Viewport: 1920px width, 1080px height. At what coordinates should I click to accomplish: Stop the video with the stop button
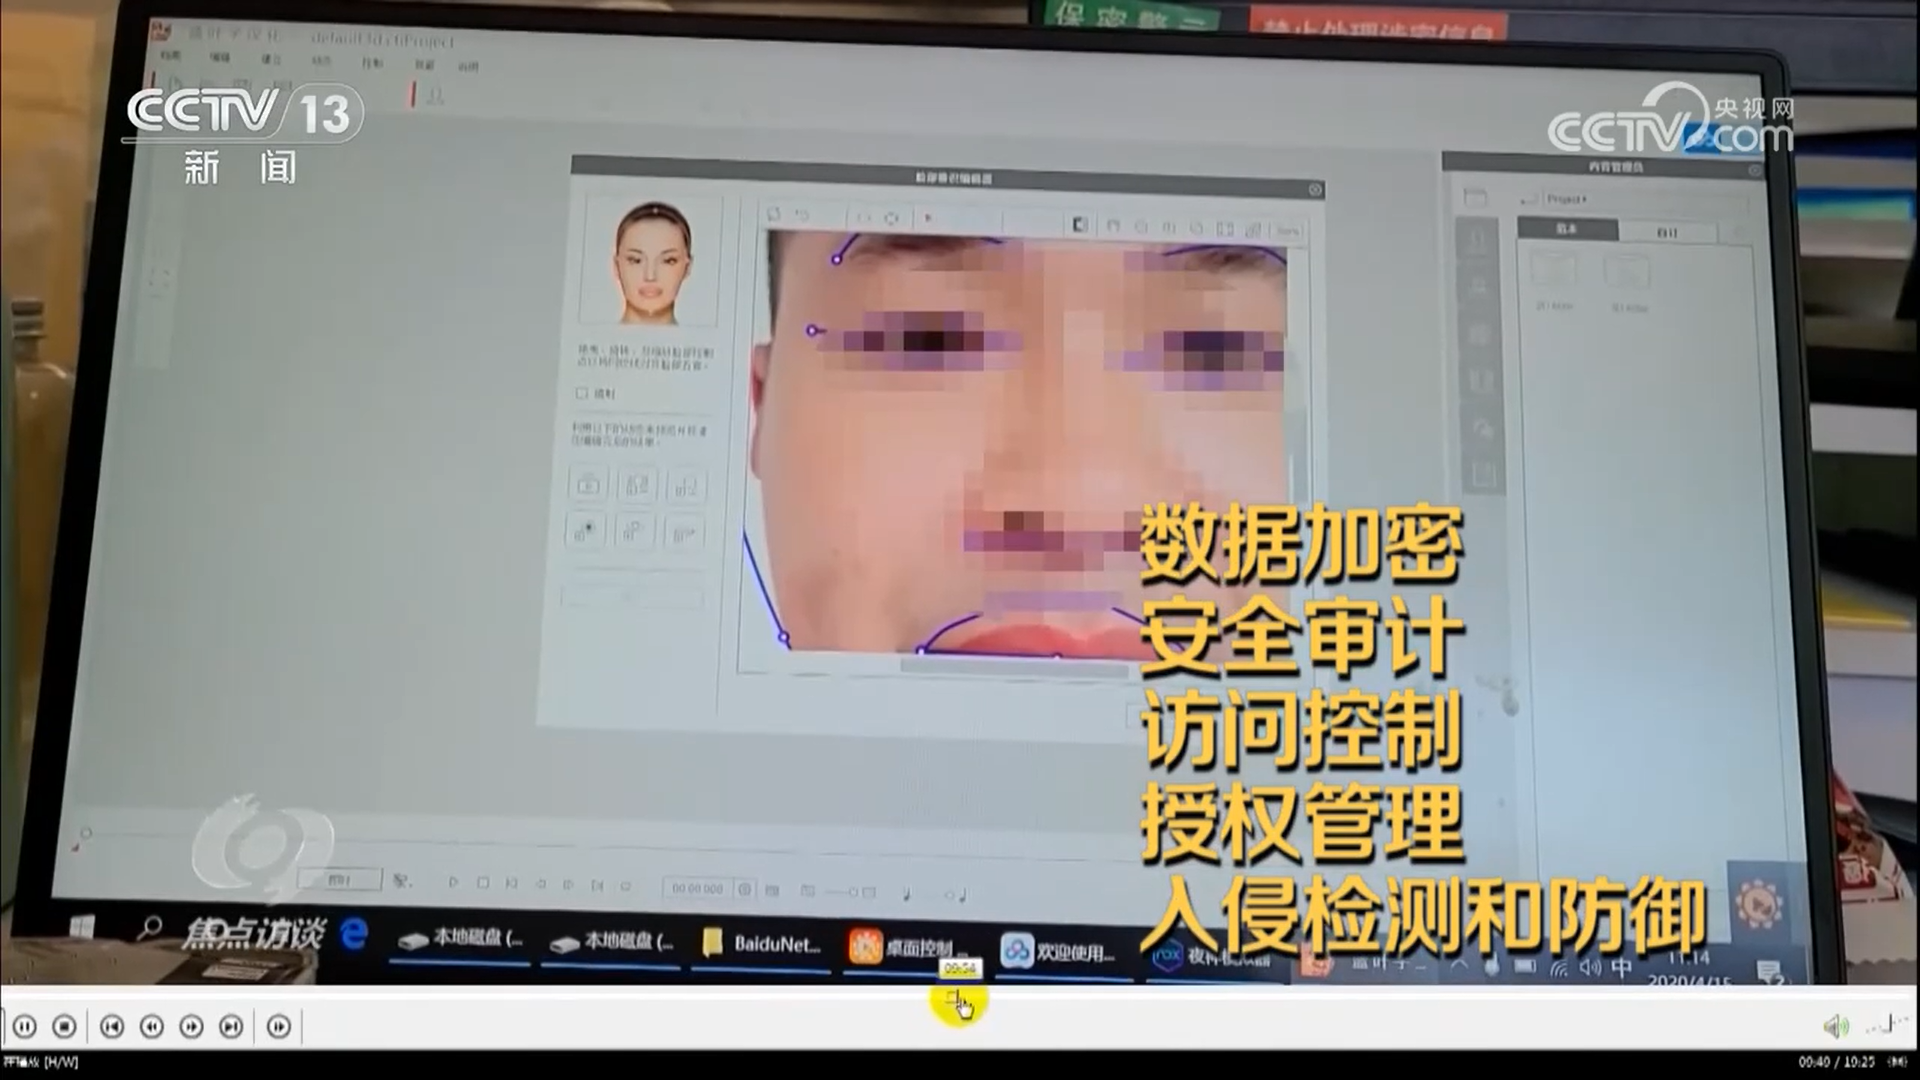coord(64,1026)
